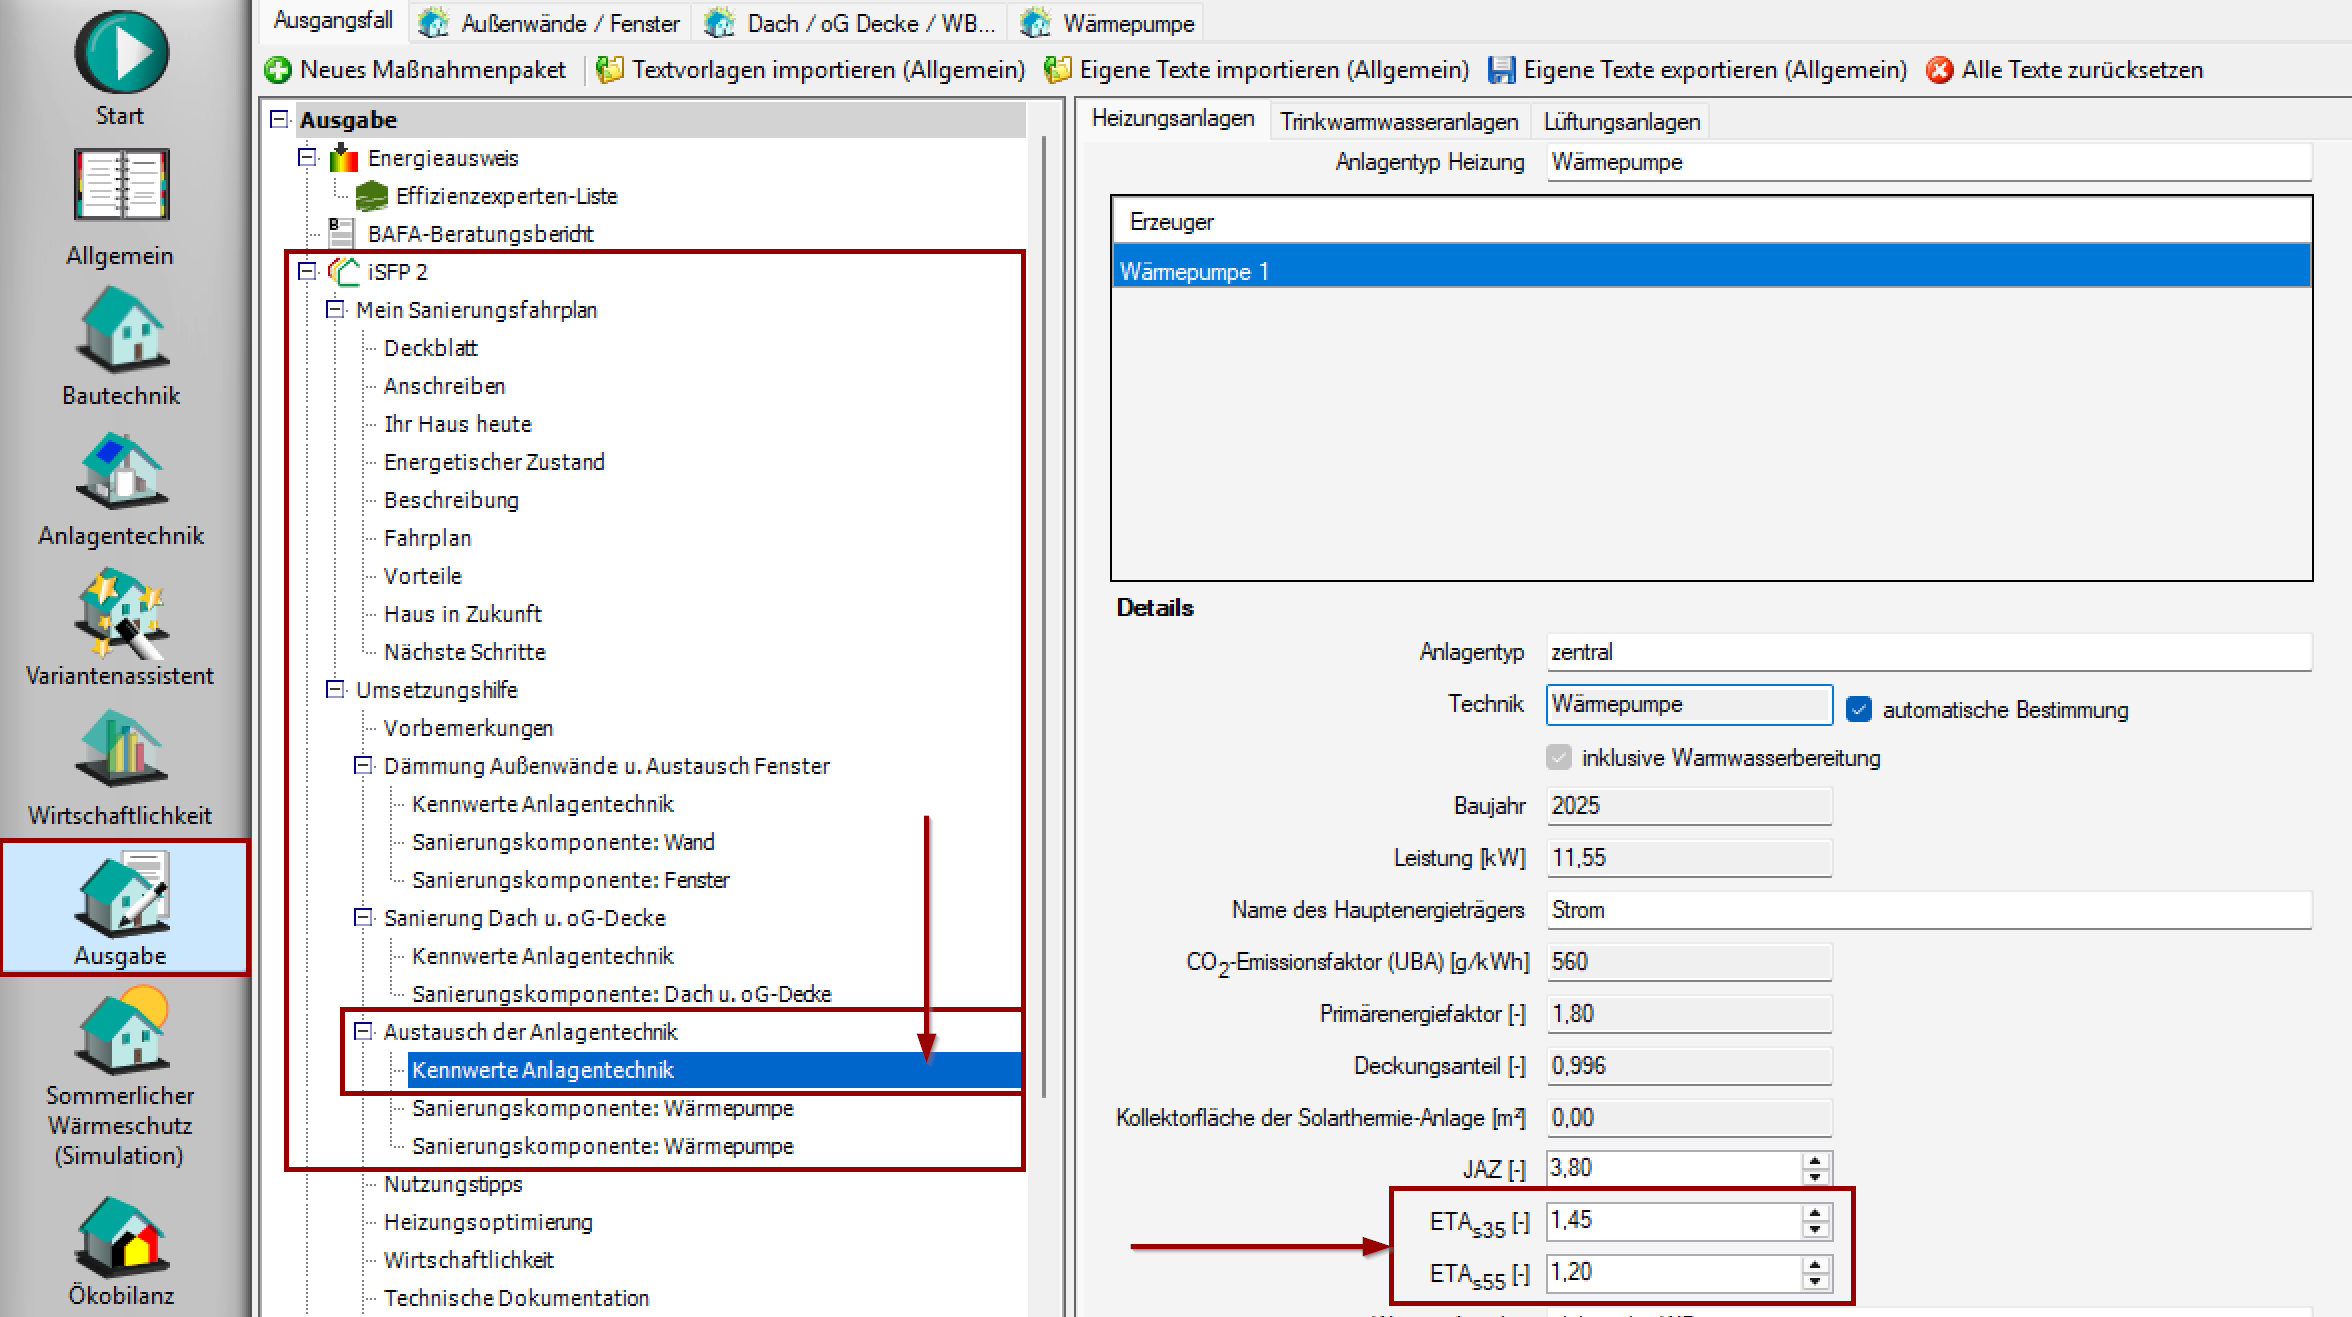This screenshot has width=2352, height=1317.
Task: Toggle inklusive Warmwasserbereitung checkbox
Action: pos(1558,757)
